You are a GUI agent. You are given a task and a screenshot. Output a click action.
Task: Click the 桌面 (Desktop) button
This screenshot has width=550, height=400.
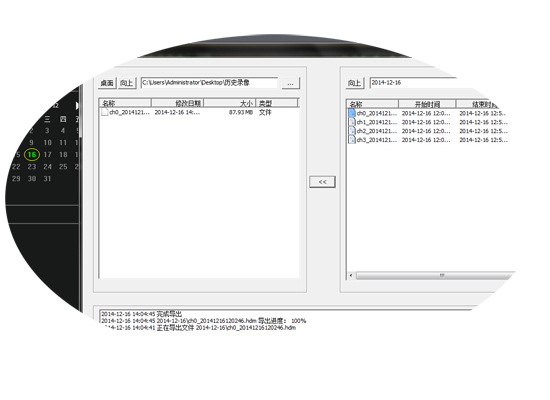point(107,83)
